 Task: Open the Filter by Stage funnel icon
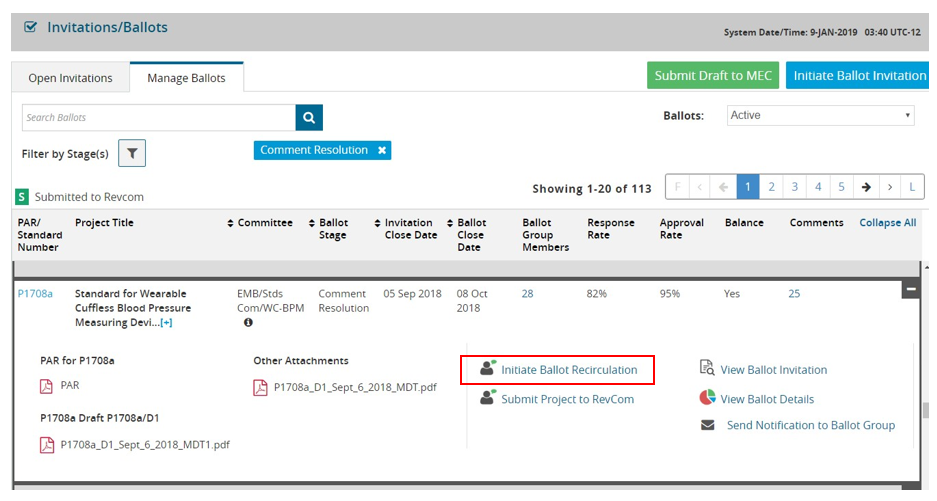(x=132, y=153)
